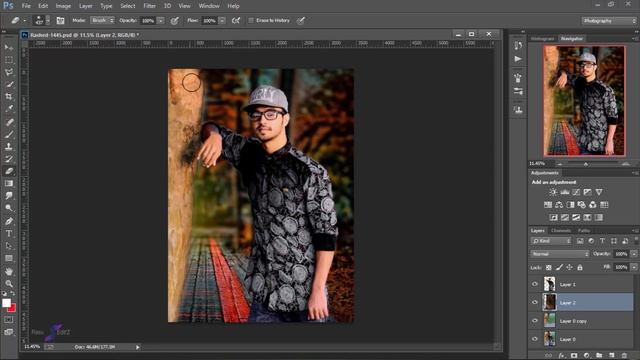Hide Layer 2 visibility eye

click(535, 302)
